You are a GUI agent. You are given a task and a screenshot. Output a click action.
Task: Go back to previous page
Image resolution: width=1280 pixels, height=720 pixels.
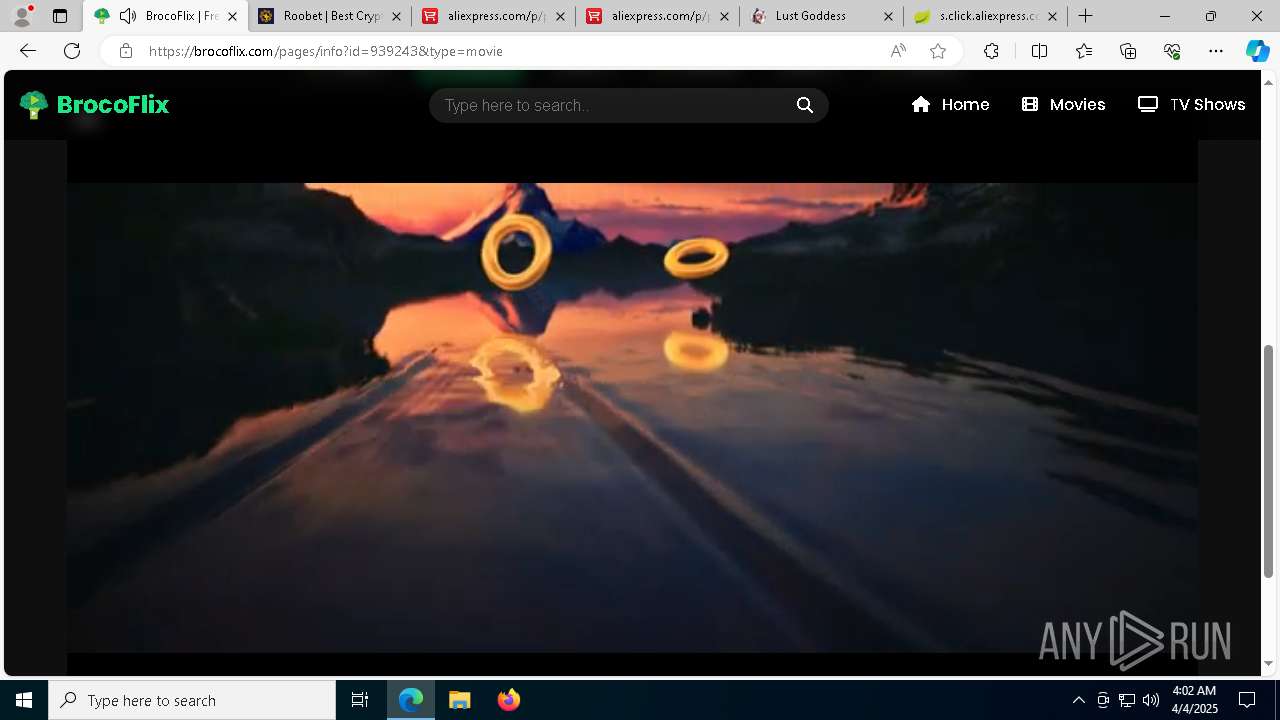[28, 51]
